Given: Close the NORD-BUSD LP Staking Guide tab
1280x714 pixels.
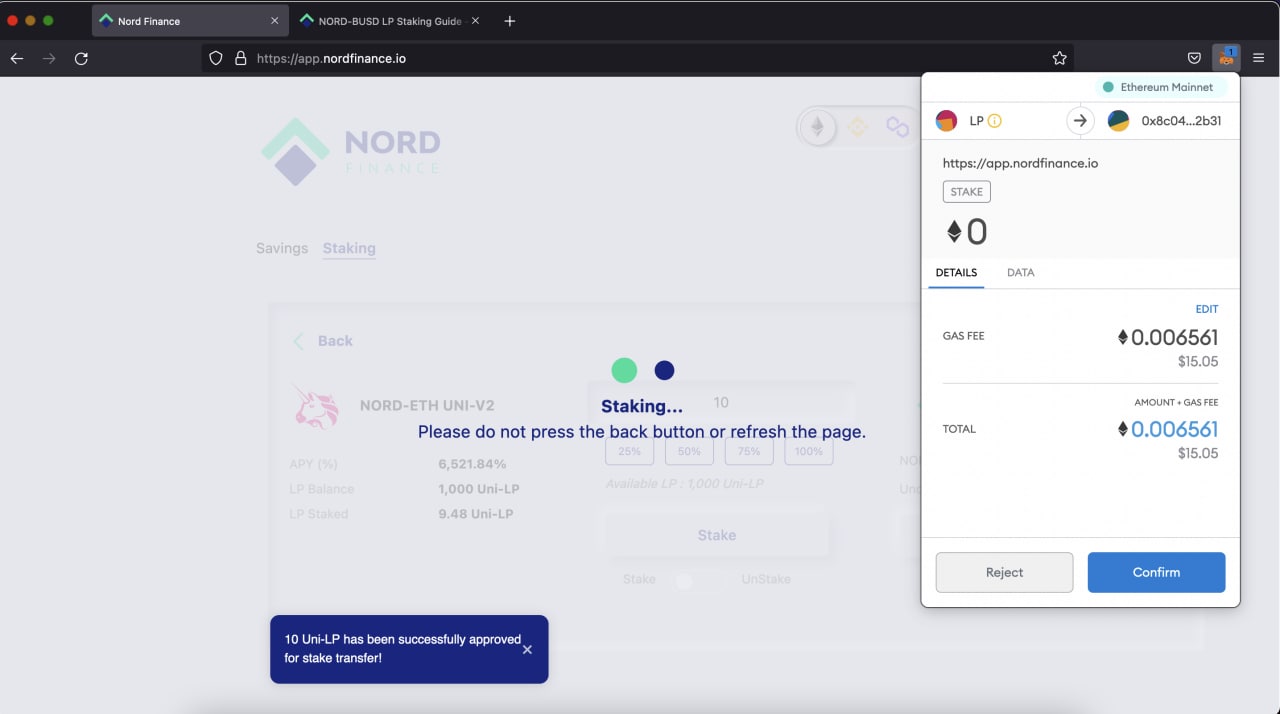Looking at the screenshot, I should click(475, 21).
